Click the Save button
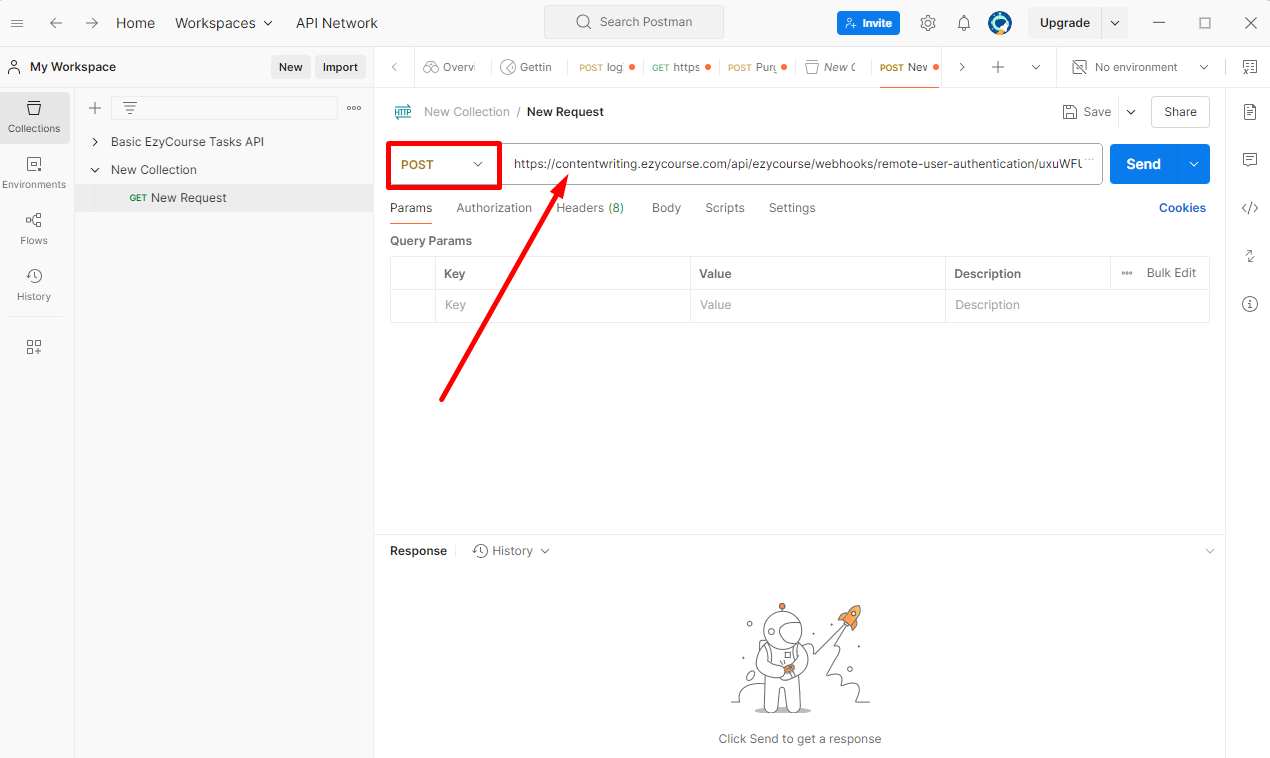This screenshot has width=1270, height=758. [1086, 112]
